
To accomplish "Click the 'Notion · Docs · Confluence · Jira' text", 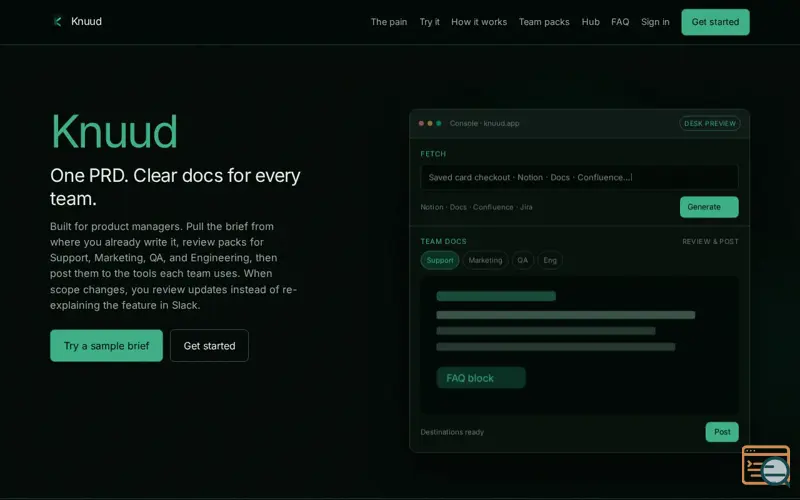I will 476,207.
